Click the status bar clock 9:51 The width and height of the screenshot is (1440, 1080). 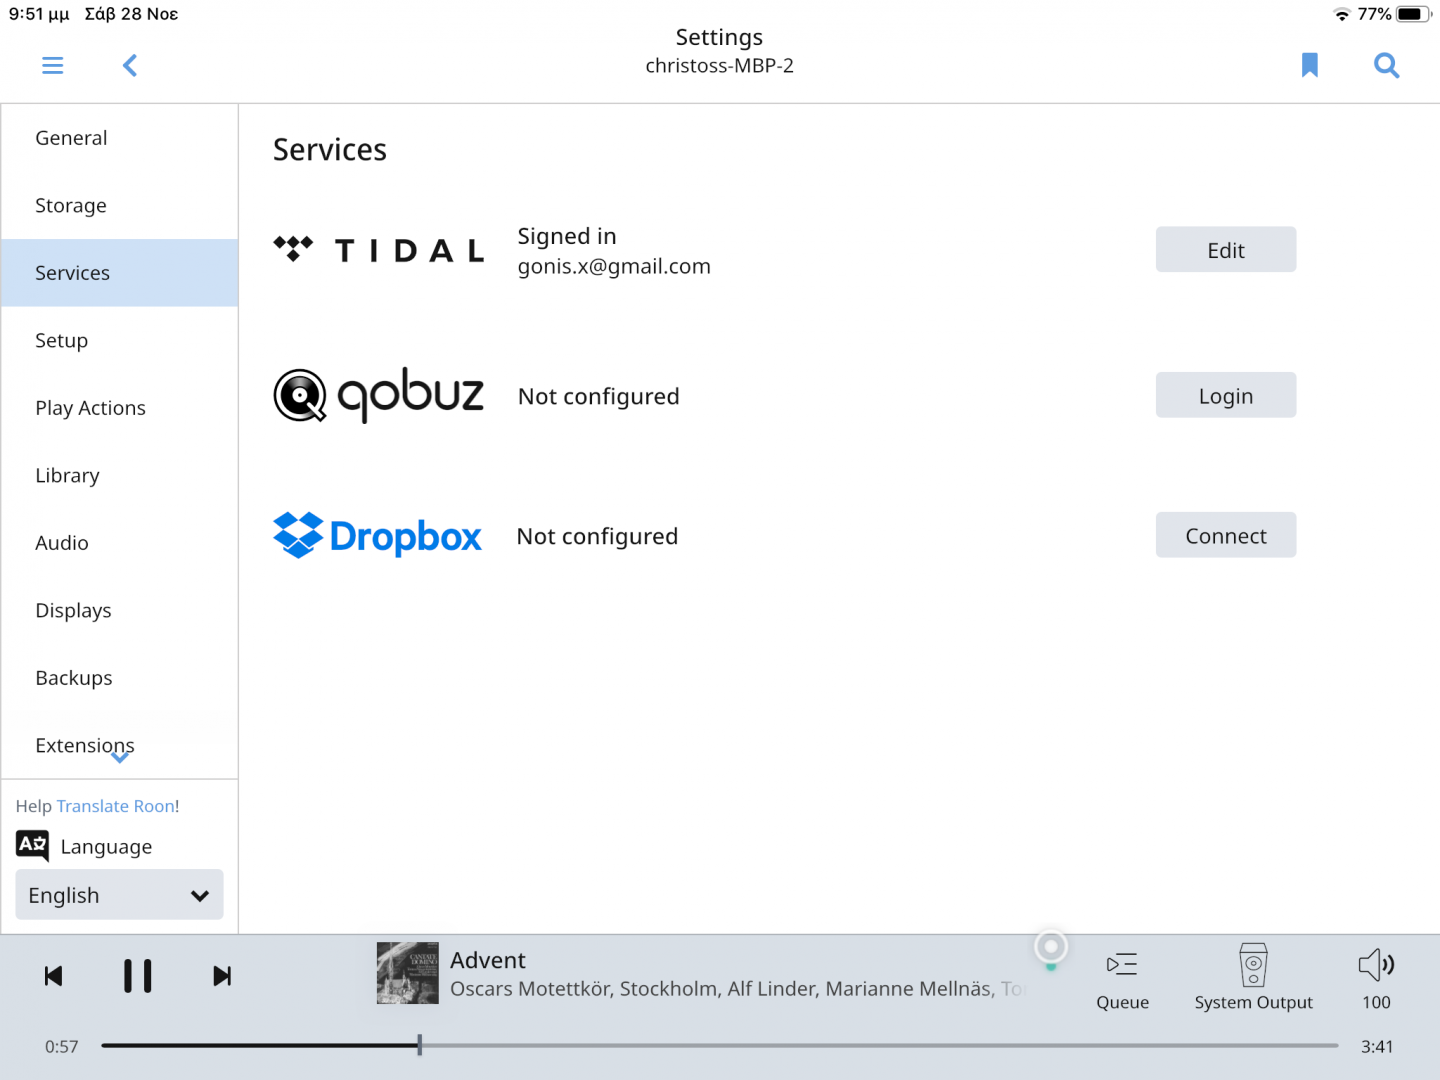tap(39, 14)
